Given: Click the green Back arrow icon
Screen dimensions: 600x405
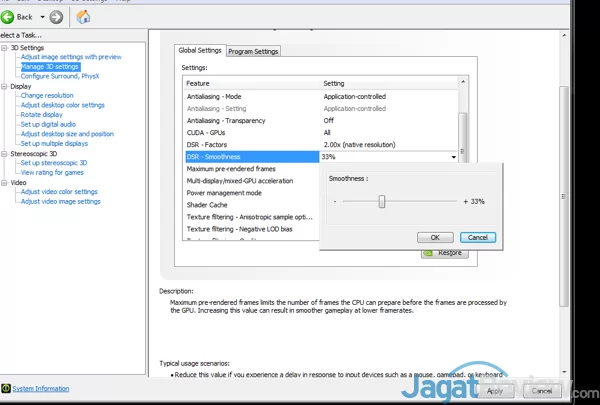Looking at the screenshot, I should 9,17.
